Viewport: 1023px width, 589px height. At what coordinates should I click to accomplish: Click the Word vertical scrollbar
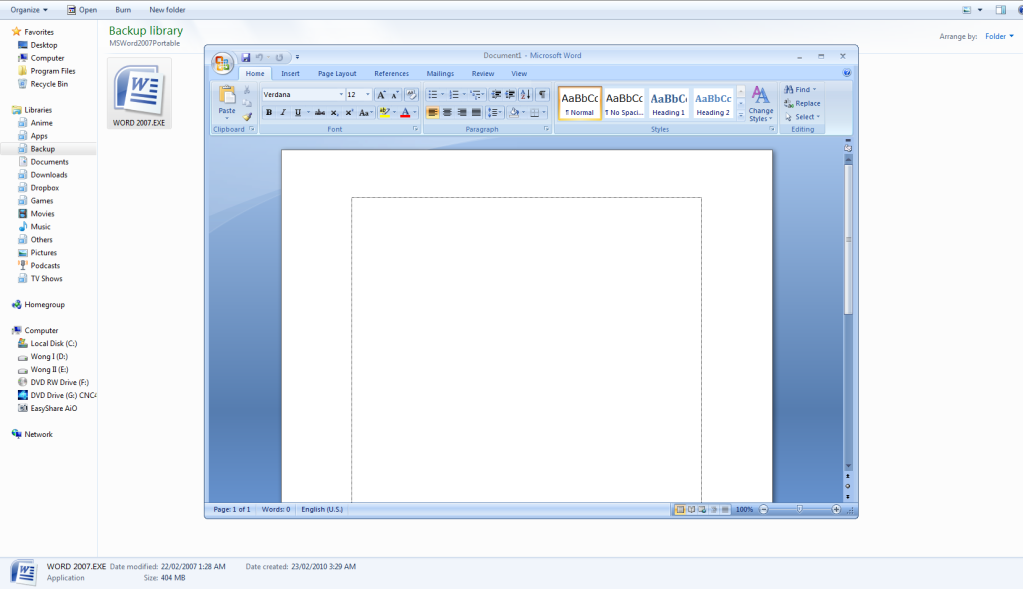click(848, 239)
